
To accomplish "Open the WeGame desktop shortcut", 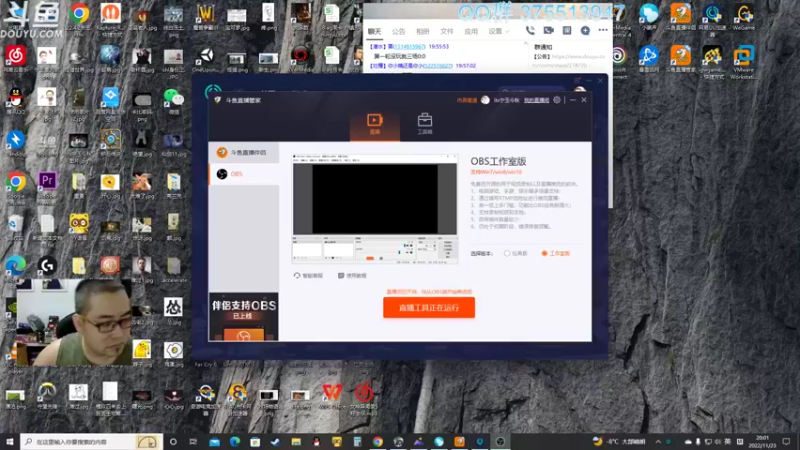I will point(743,18).
